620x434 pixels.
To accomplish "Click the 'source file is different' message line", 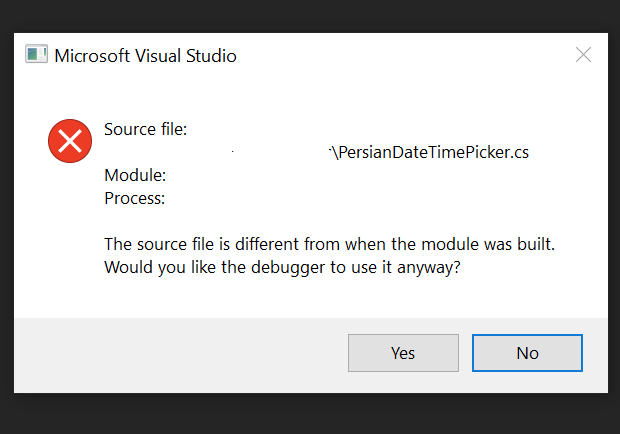I will tap(329, 244).
